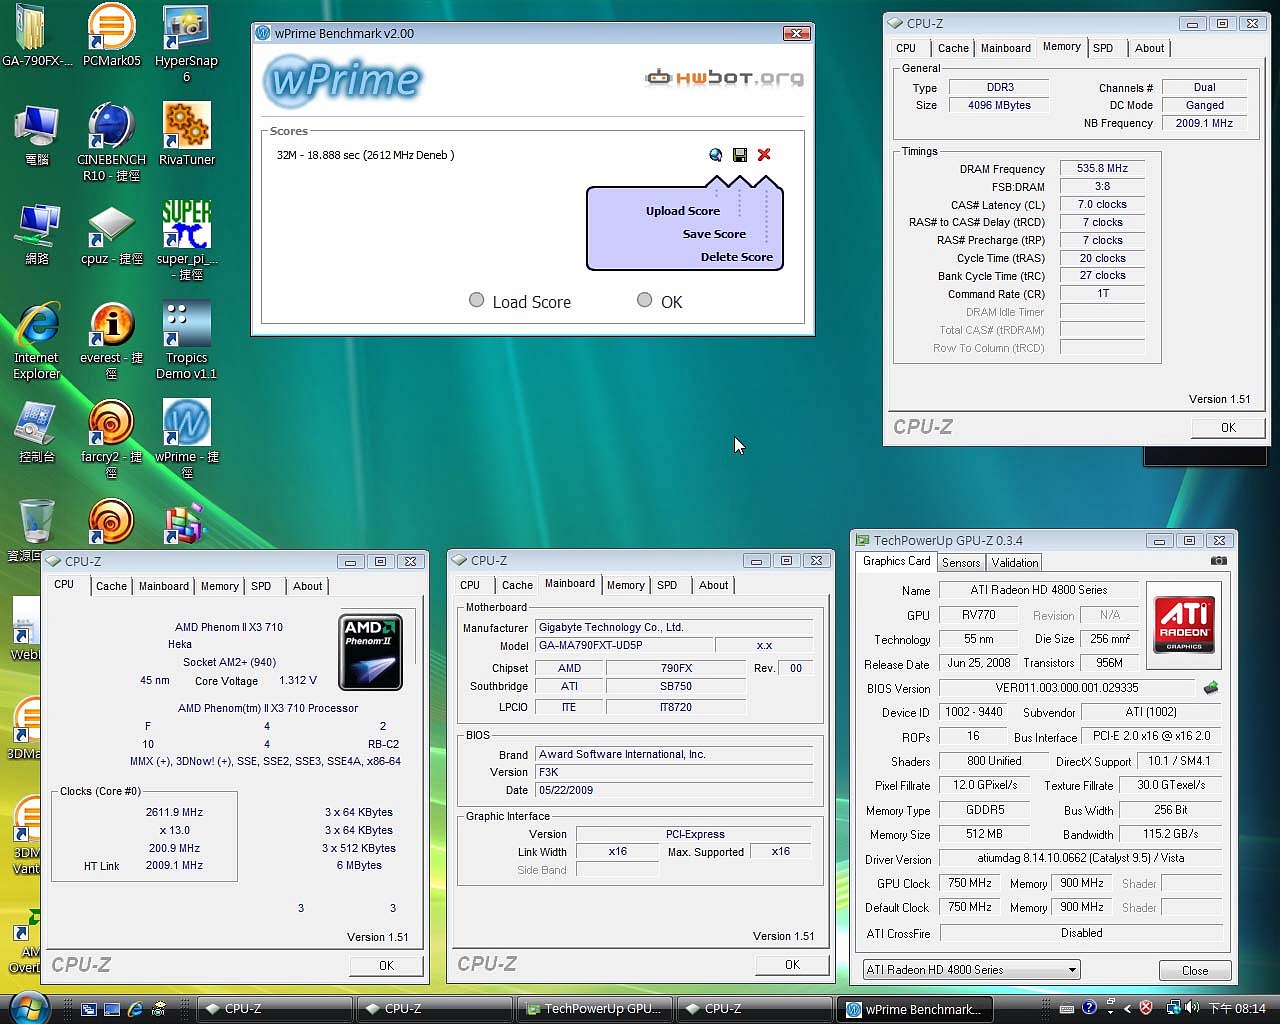Screen dimensions: 1280x1024
Task: Click the blue help question mark tray icon
Action: click(1089, 1008)
